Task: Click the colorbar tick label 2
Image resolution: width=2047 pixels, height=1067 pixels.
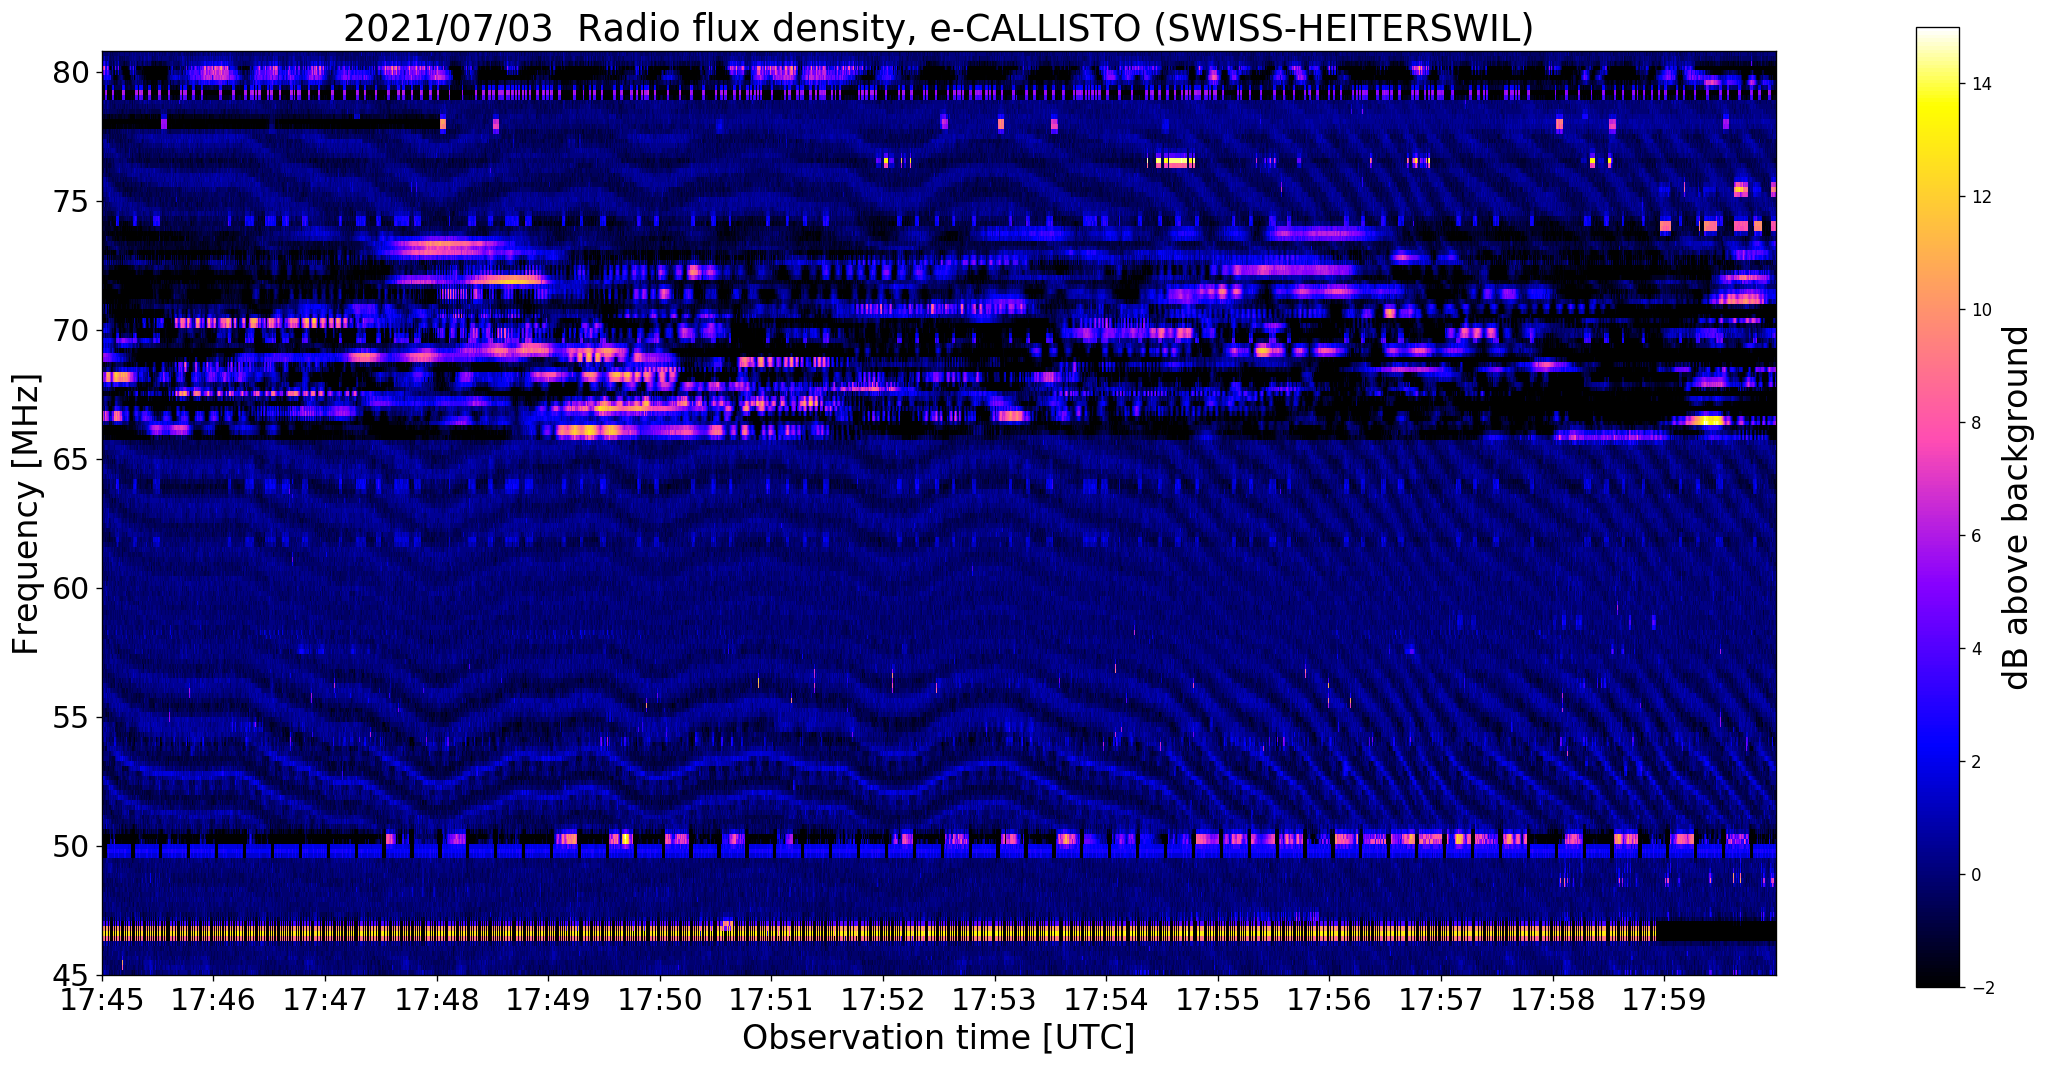Action: (x=1975, y=762)
